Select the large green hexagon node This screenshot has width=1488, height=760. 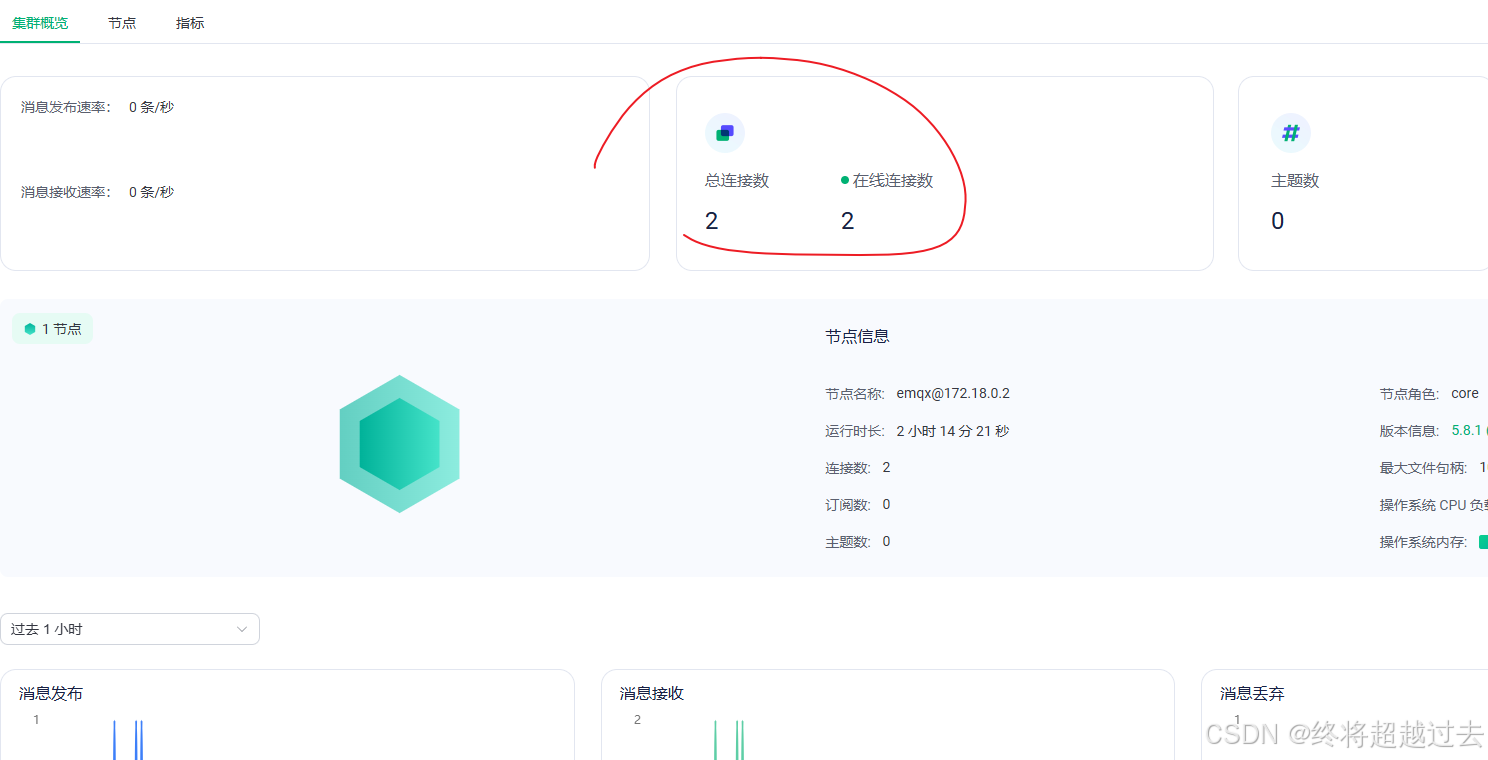coord(399,444)
